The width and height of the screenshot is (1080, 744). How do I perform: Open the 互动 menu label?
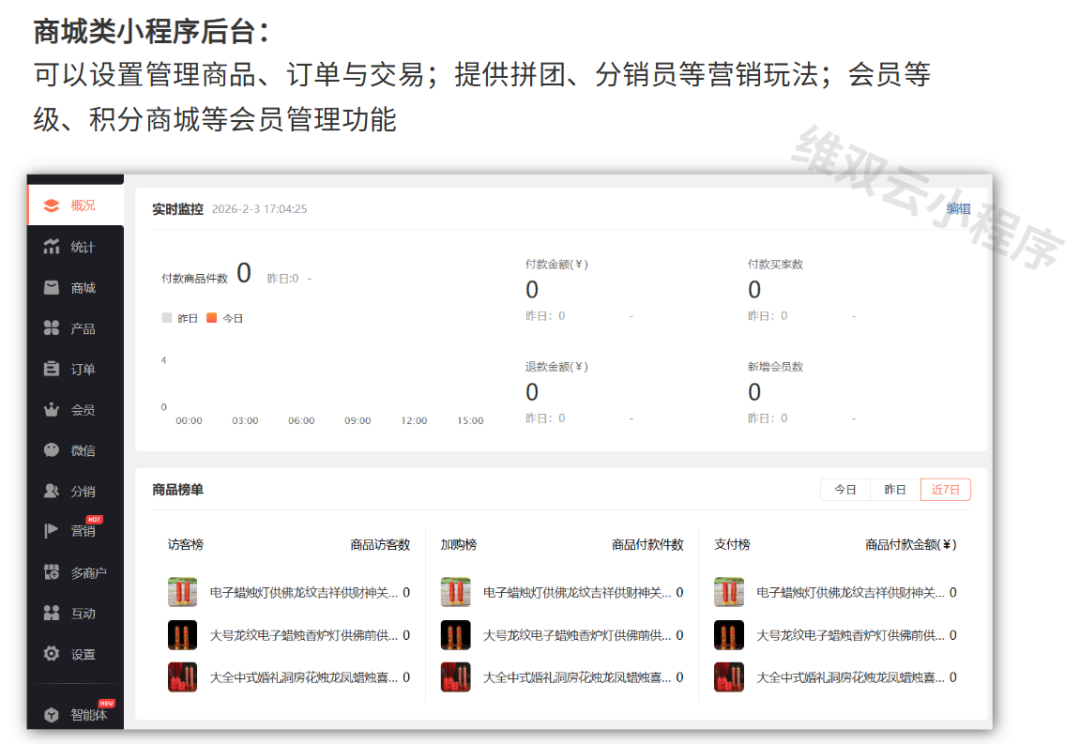(83, 613)
